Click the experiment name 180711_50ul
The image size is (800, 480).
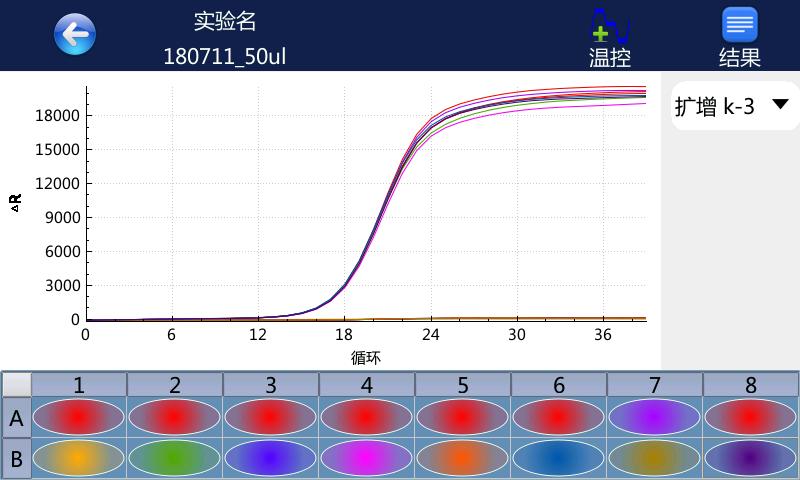pyautogui.click(x=225, y=56)
